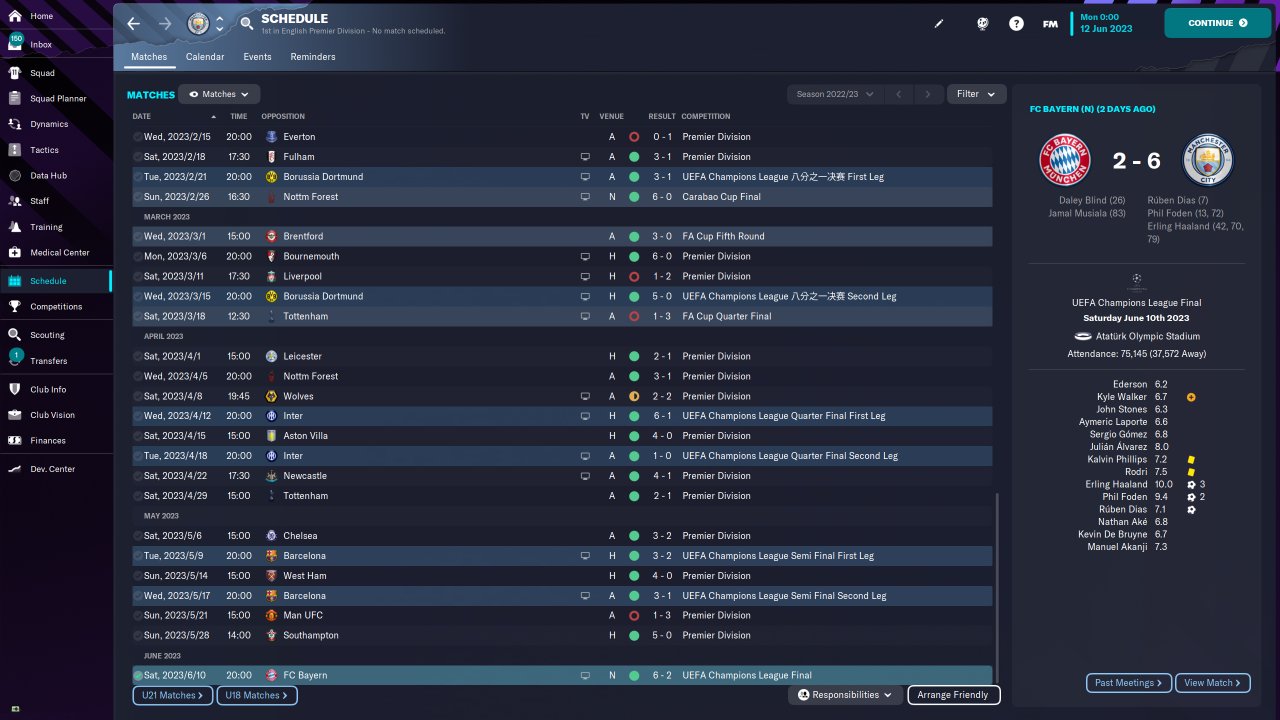
Task: Open Past Meetings
Action: coord(1129,683)
